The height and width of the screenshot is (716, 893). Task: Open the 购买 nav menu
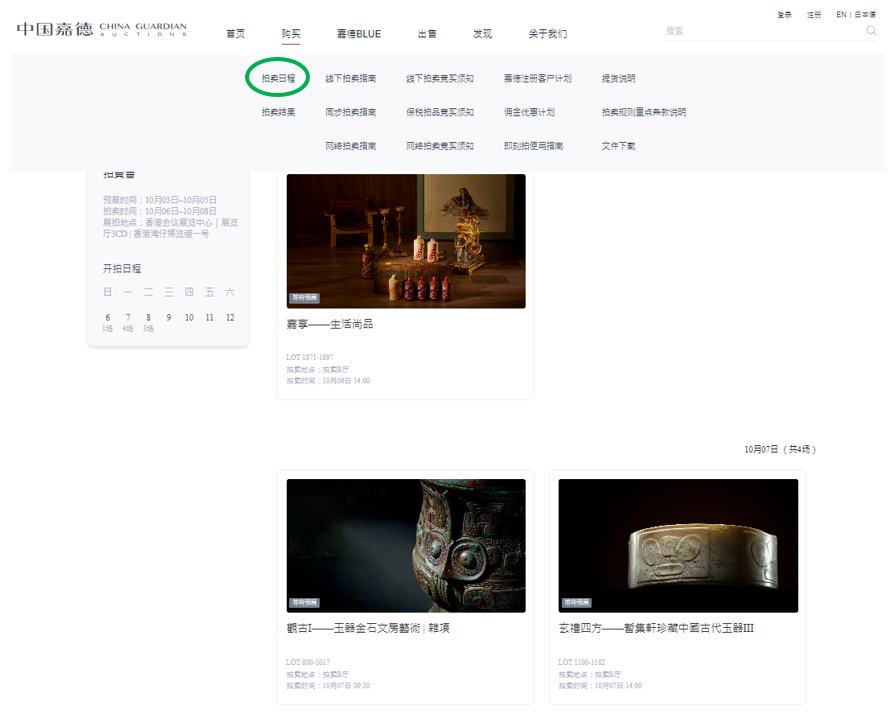pos(291,34)
